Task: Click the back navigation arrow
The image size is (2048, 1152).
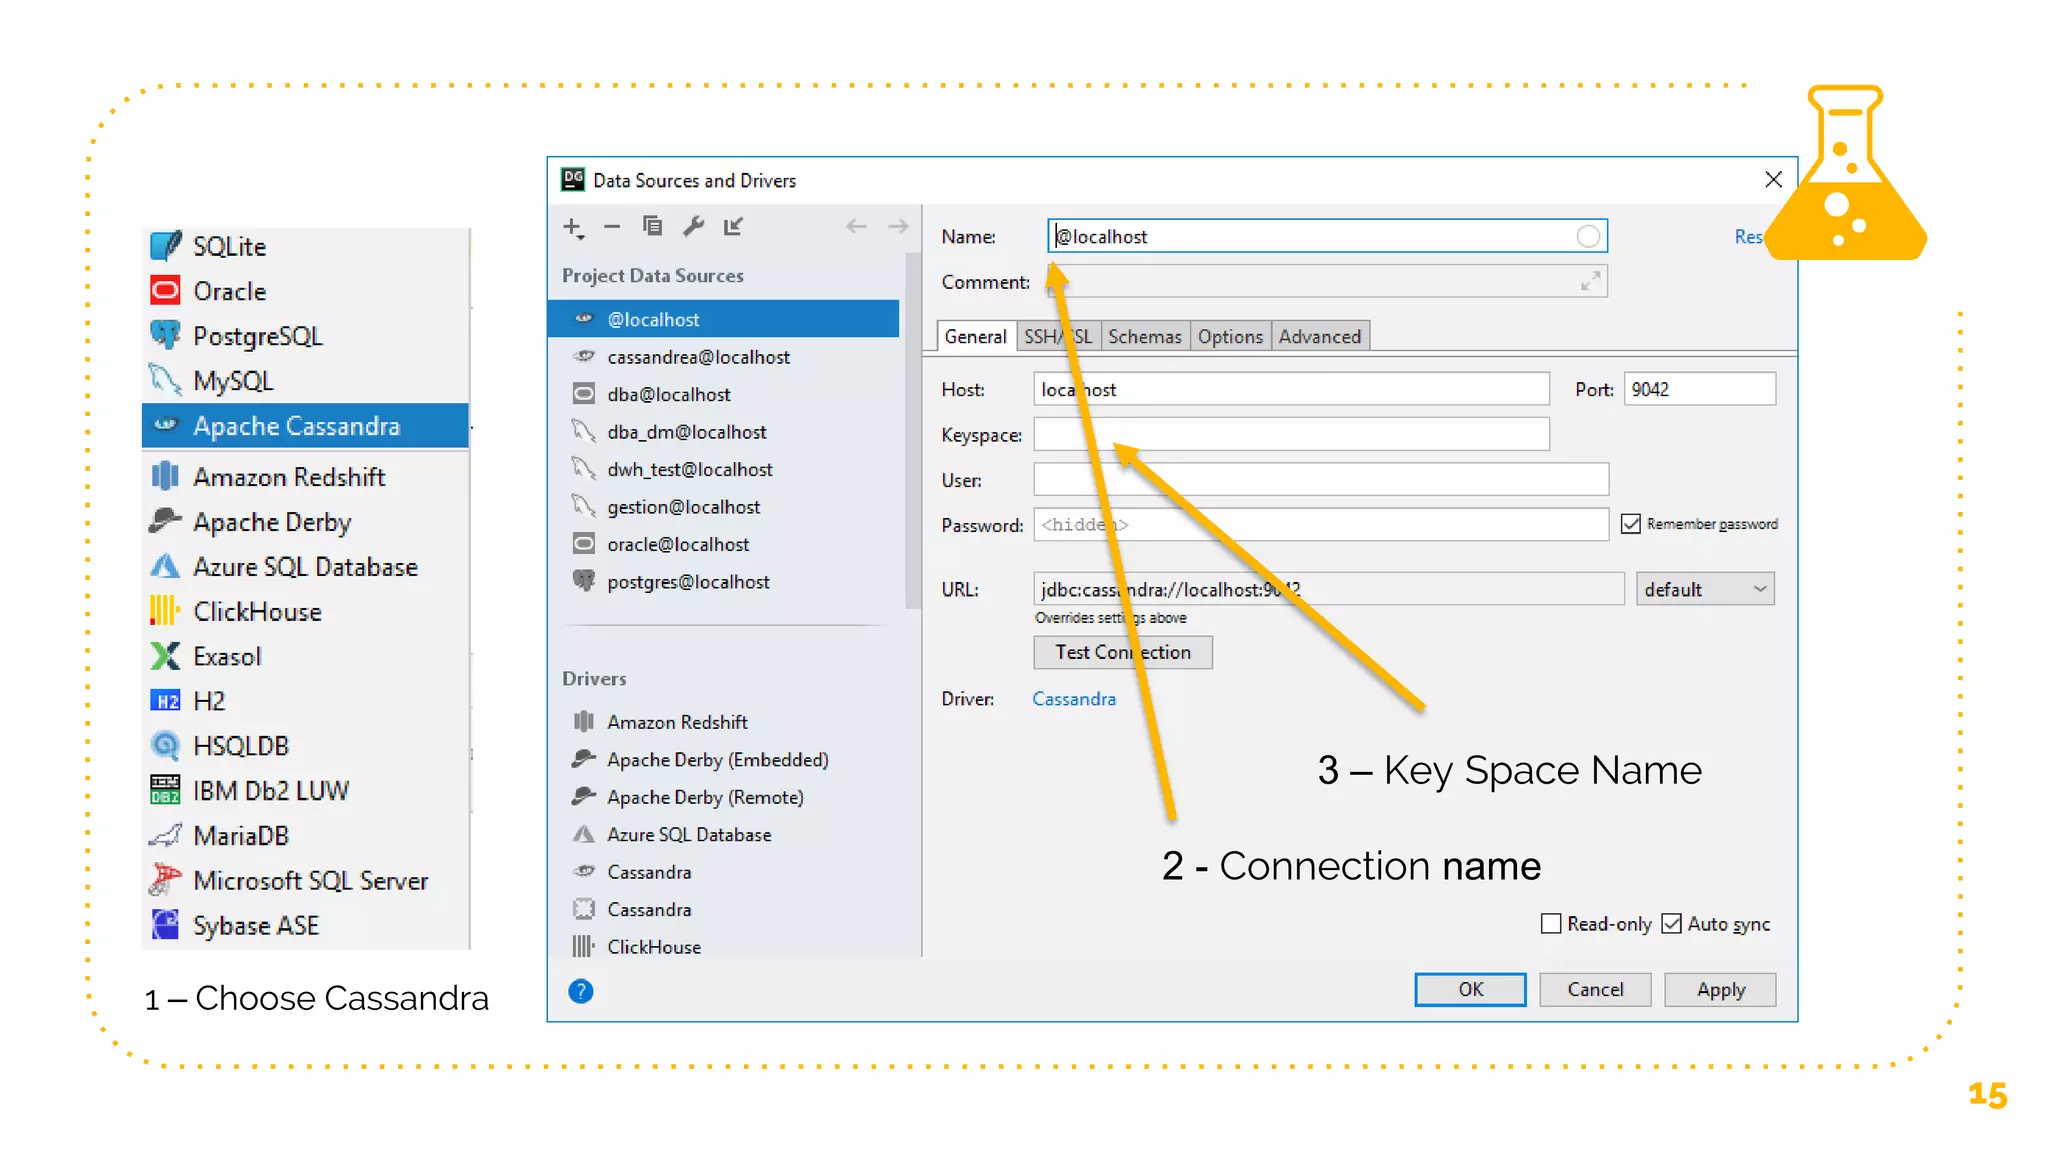Action: 856,226
